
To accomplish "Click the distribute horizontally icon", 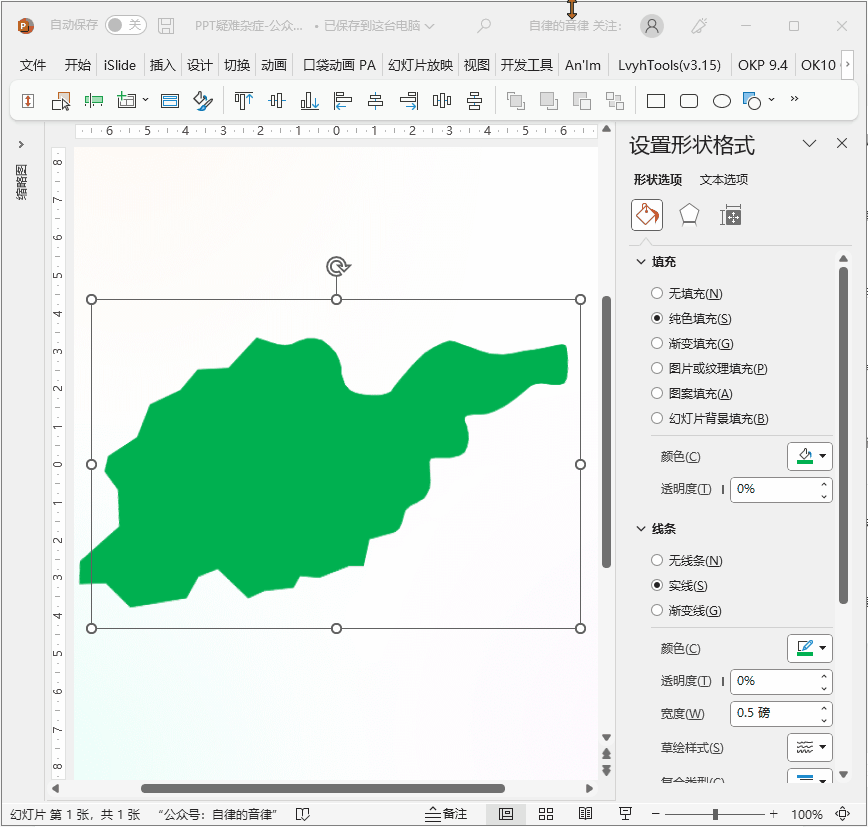I will pos(442,101).
